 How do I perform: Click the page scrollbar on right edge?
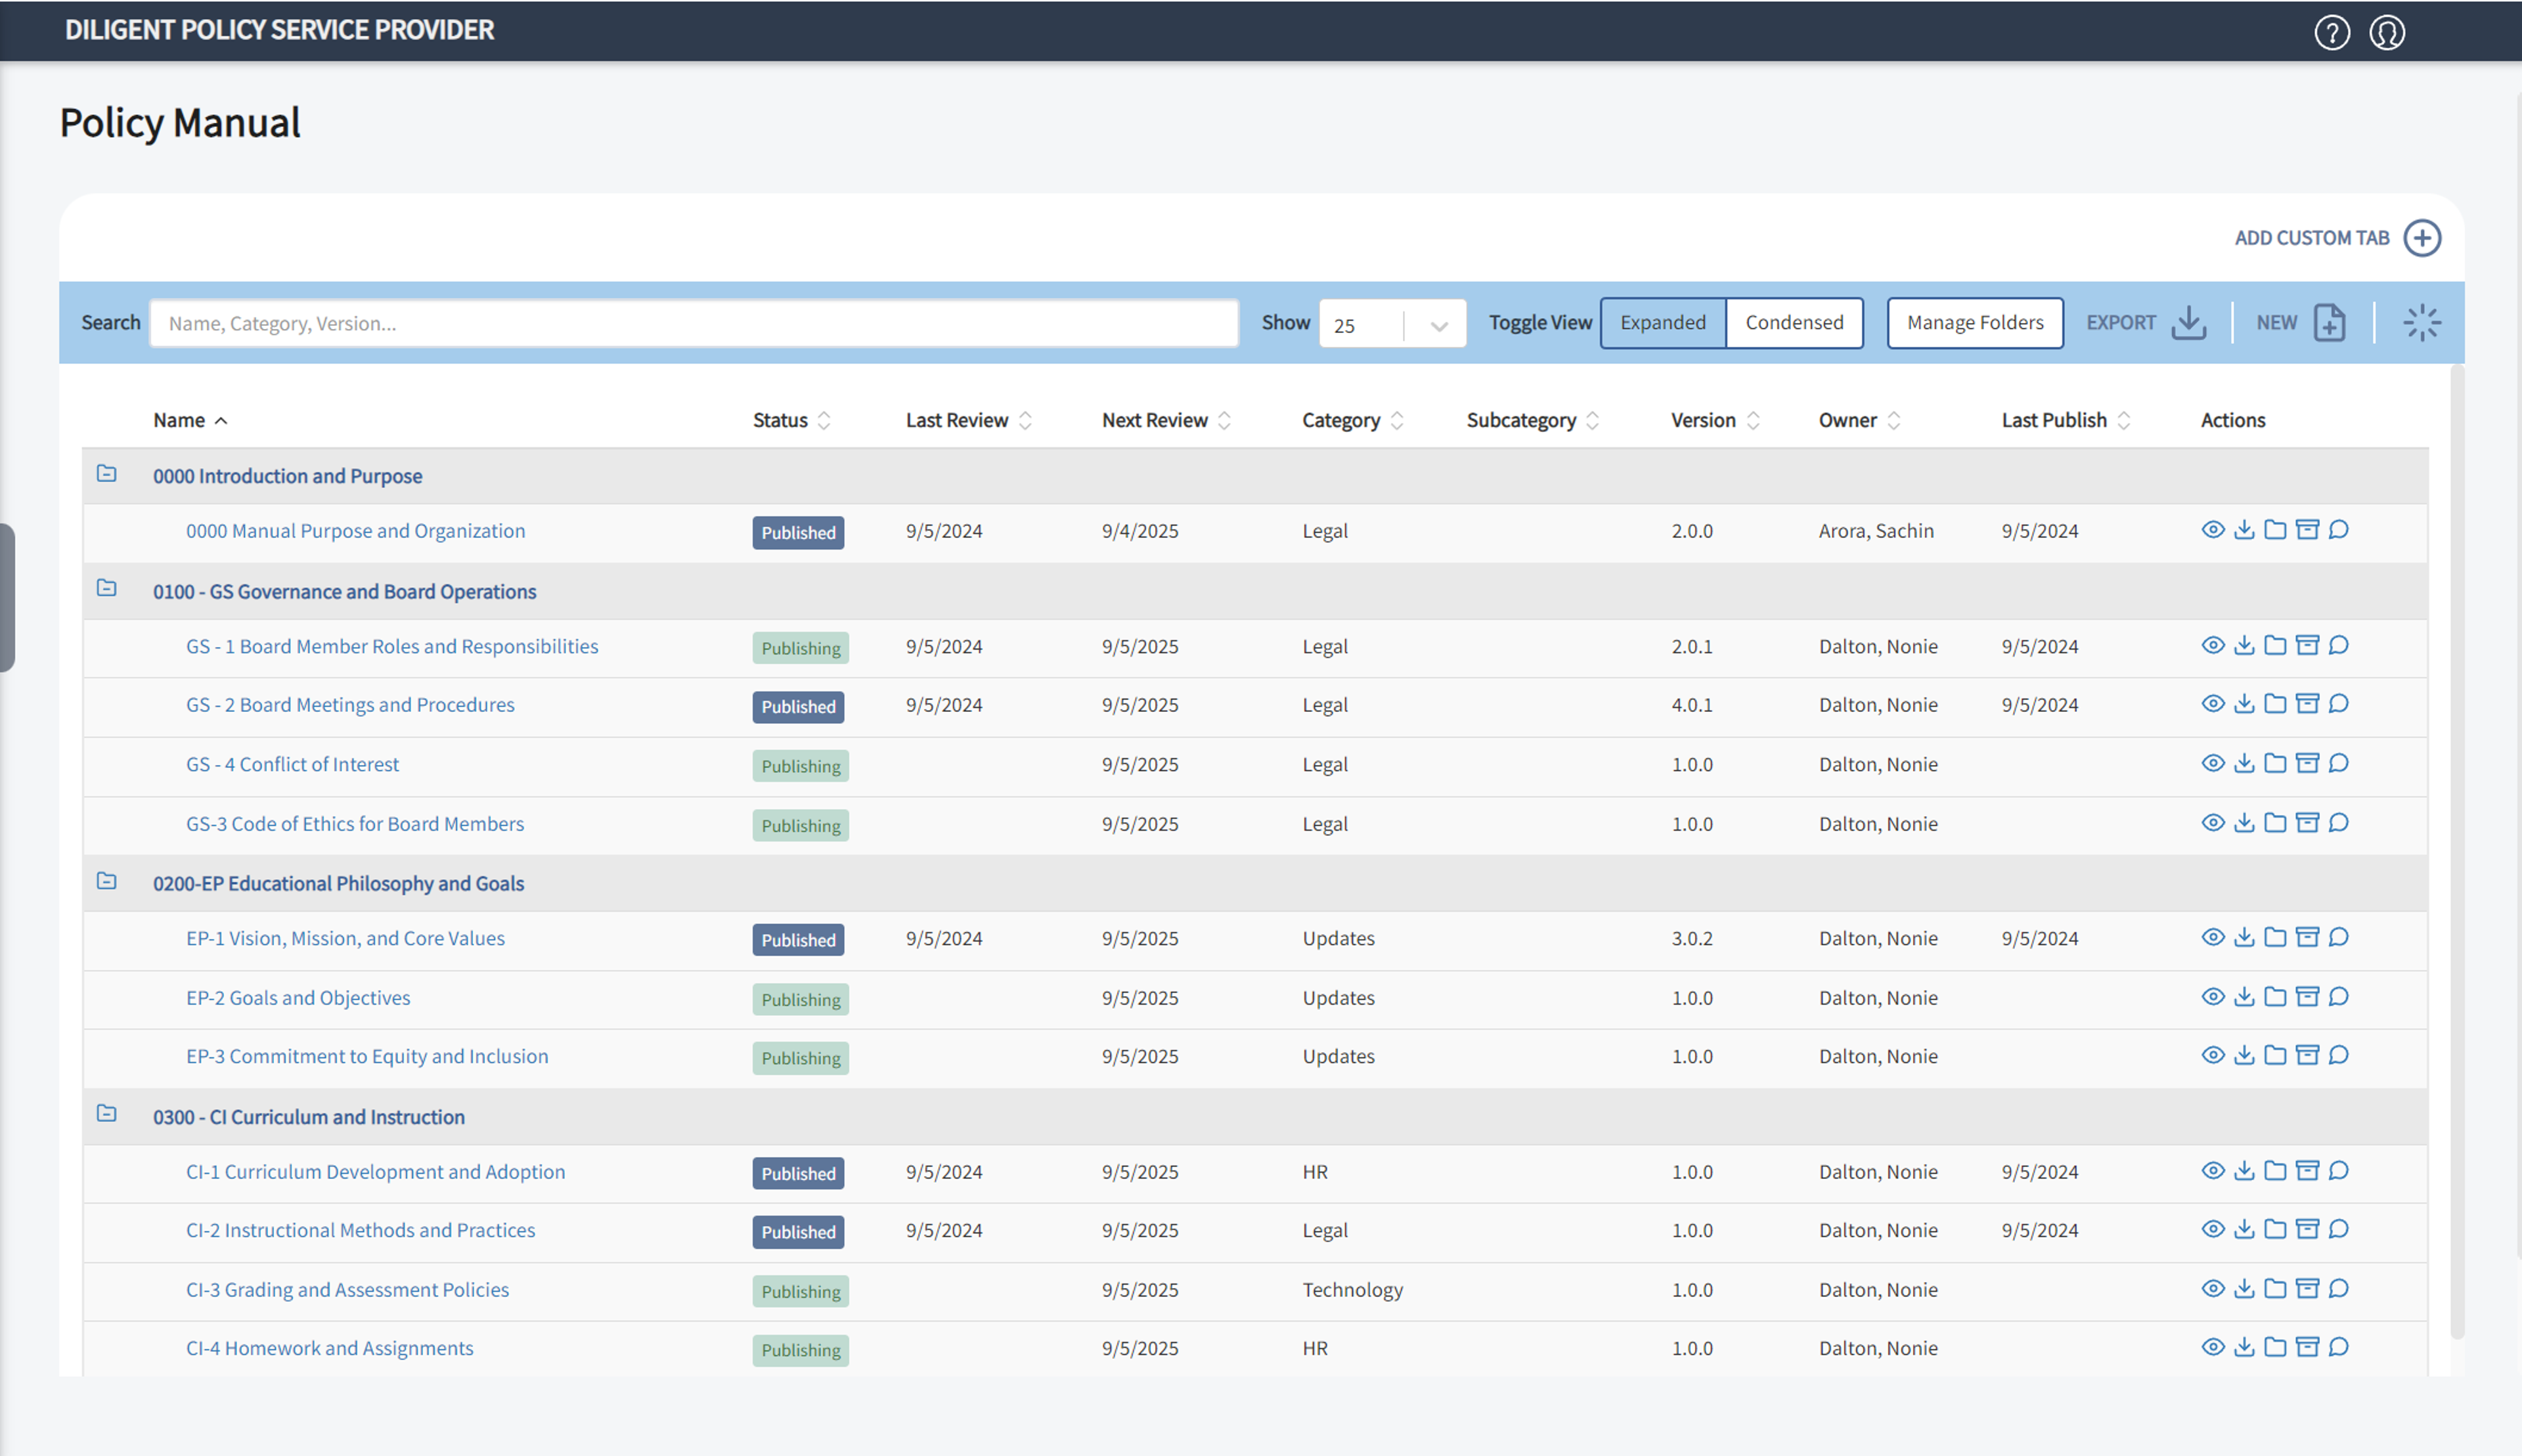coord(2518,675)
